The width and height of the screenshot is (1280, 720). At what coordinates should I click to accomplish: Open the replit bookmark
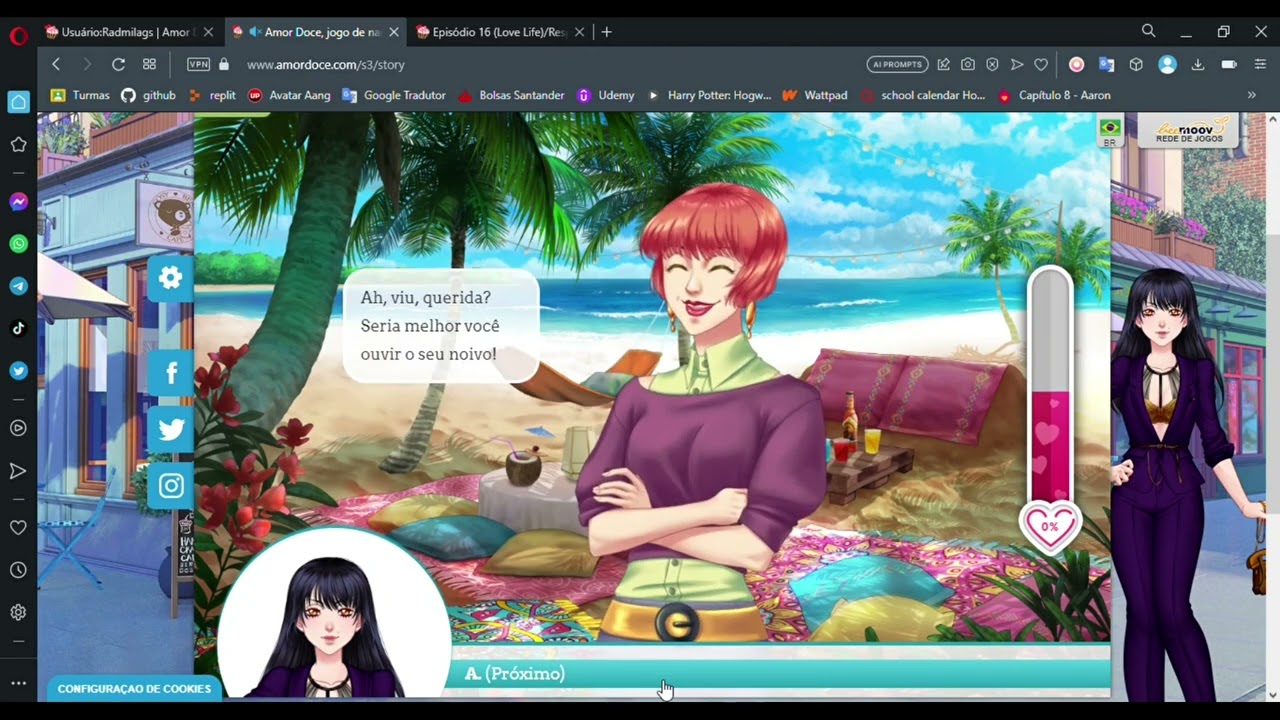(211, 95)
